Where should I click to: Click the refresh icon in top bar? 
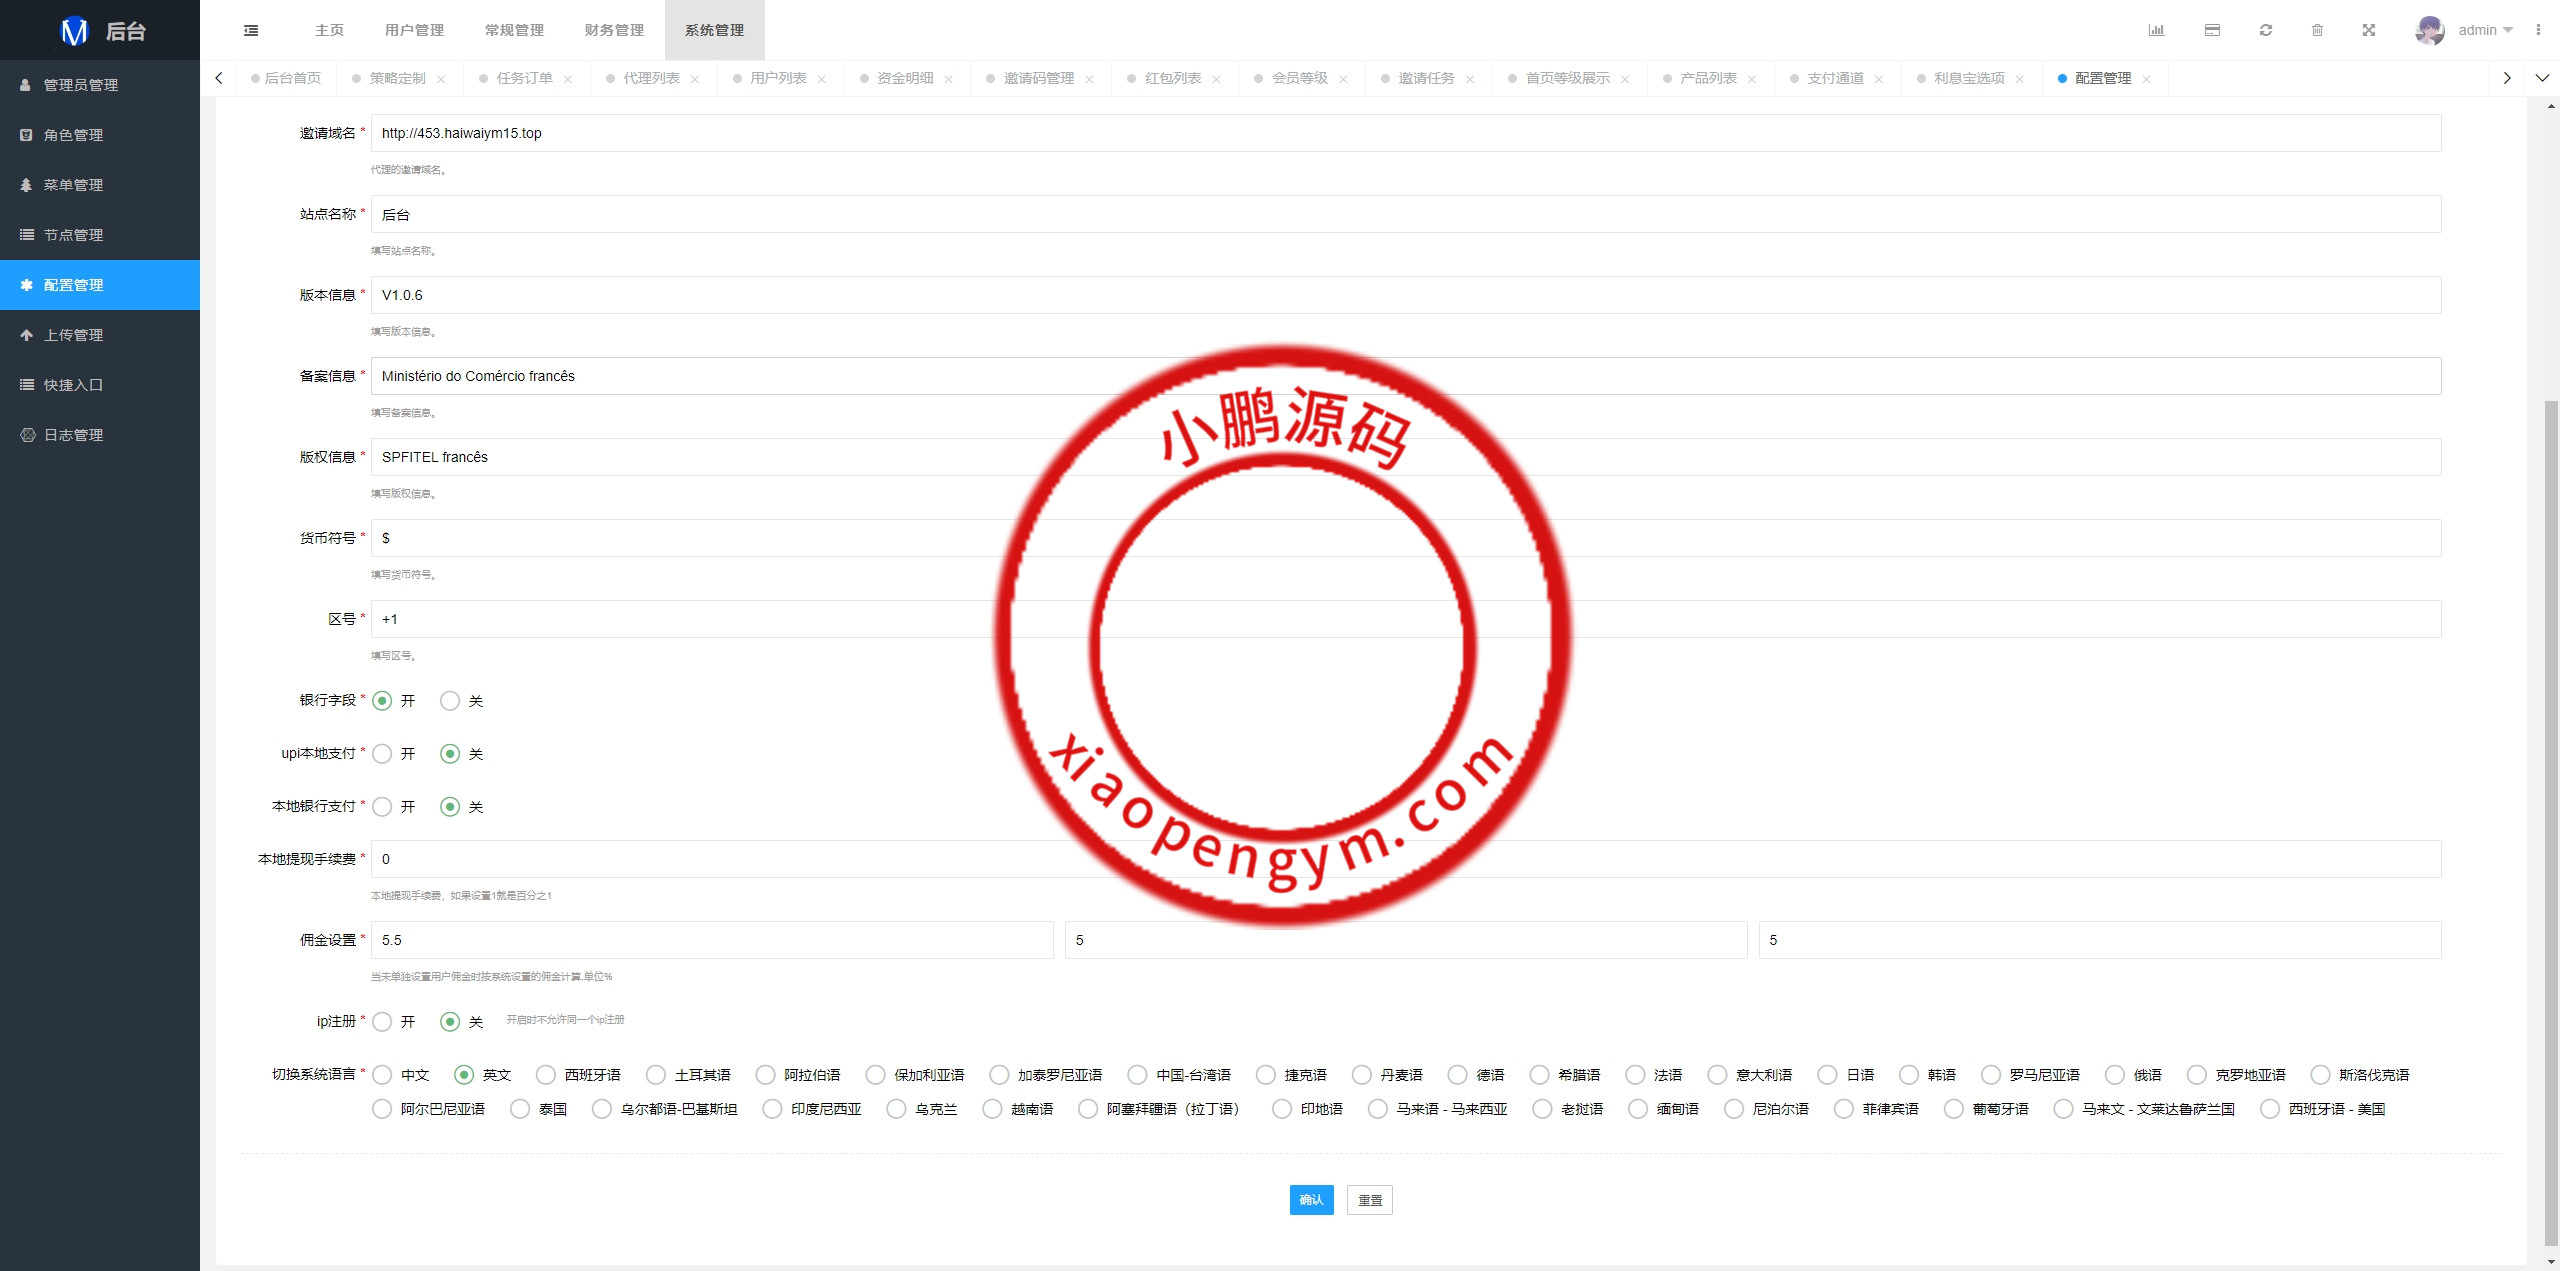(2266, 30)
